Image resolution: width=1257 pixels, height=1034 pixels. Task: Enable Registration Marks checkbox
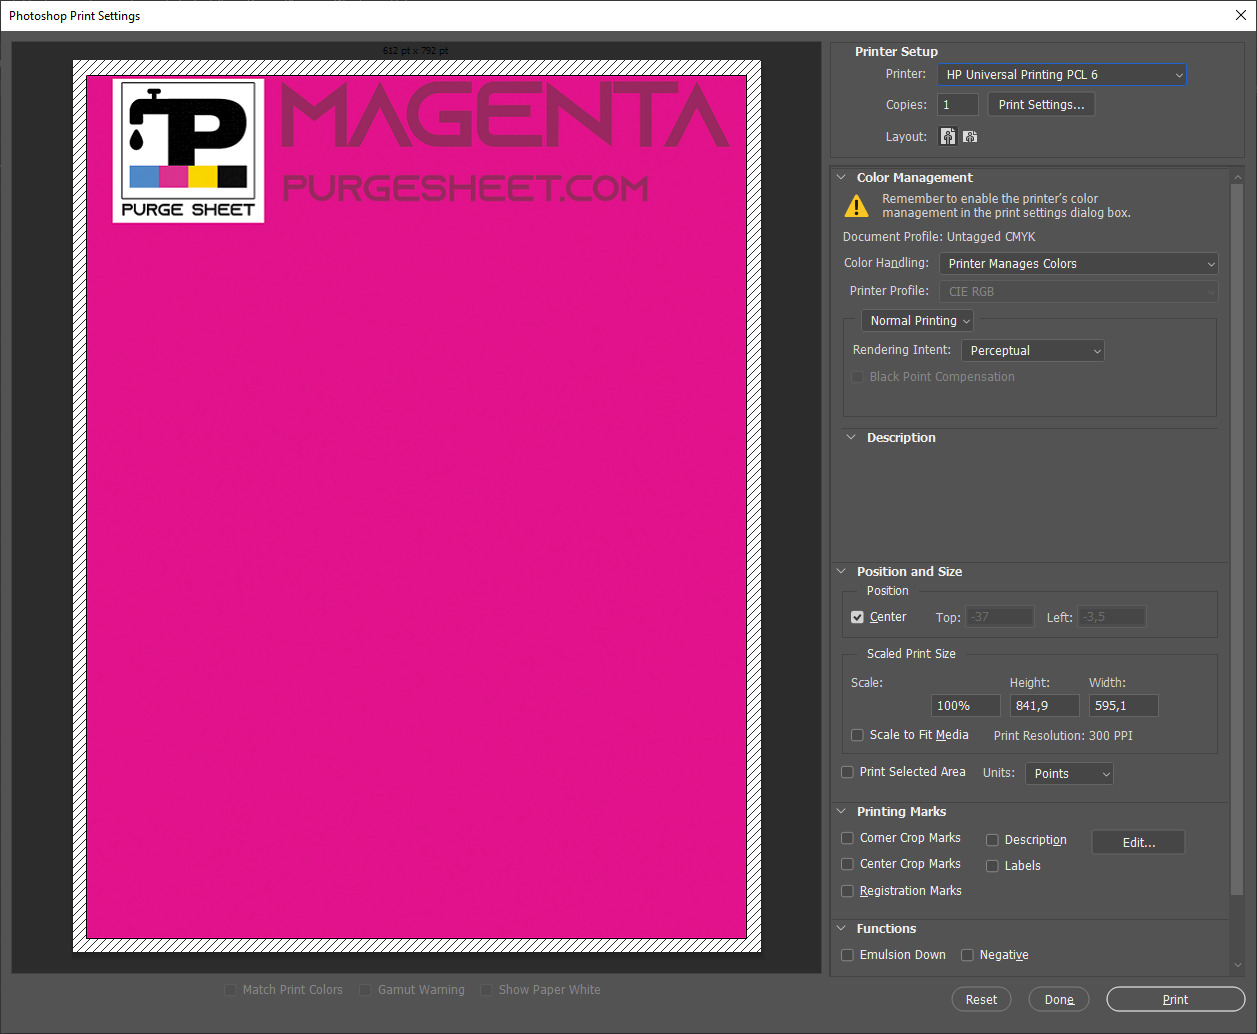[847, 891]
